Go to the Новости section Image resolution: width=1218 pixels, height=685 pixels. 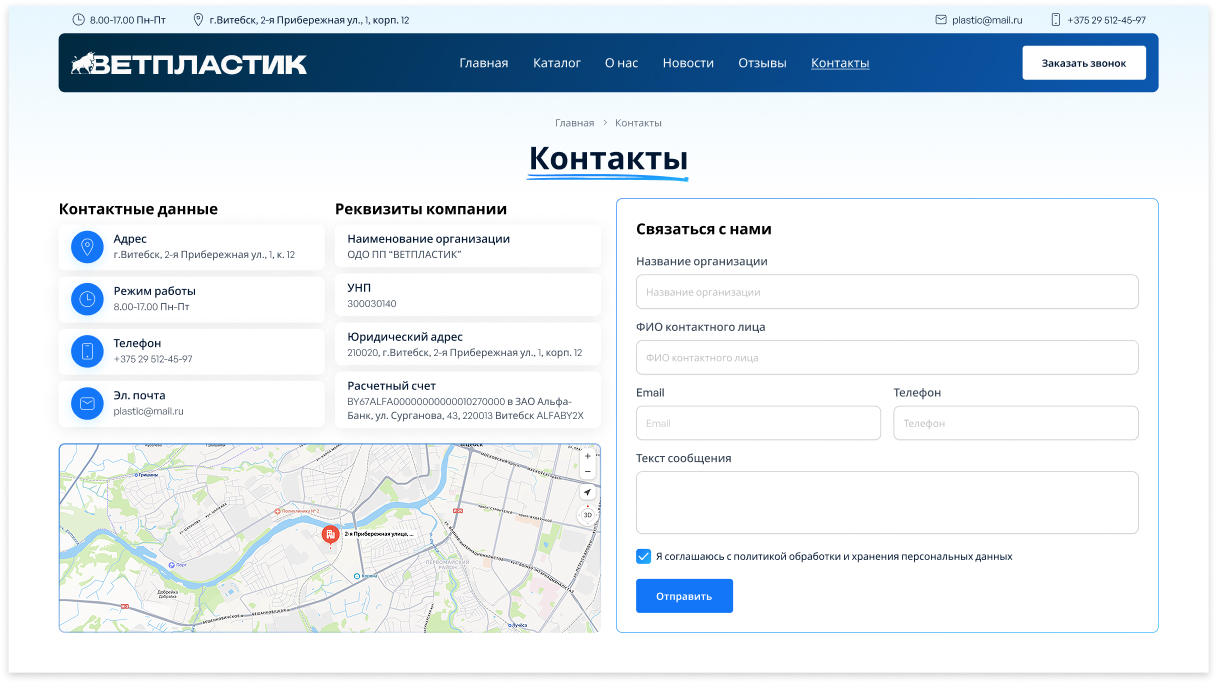(688, 62)
